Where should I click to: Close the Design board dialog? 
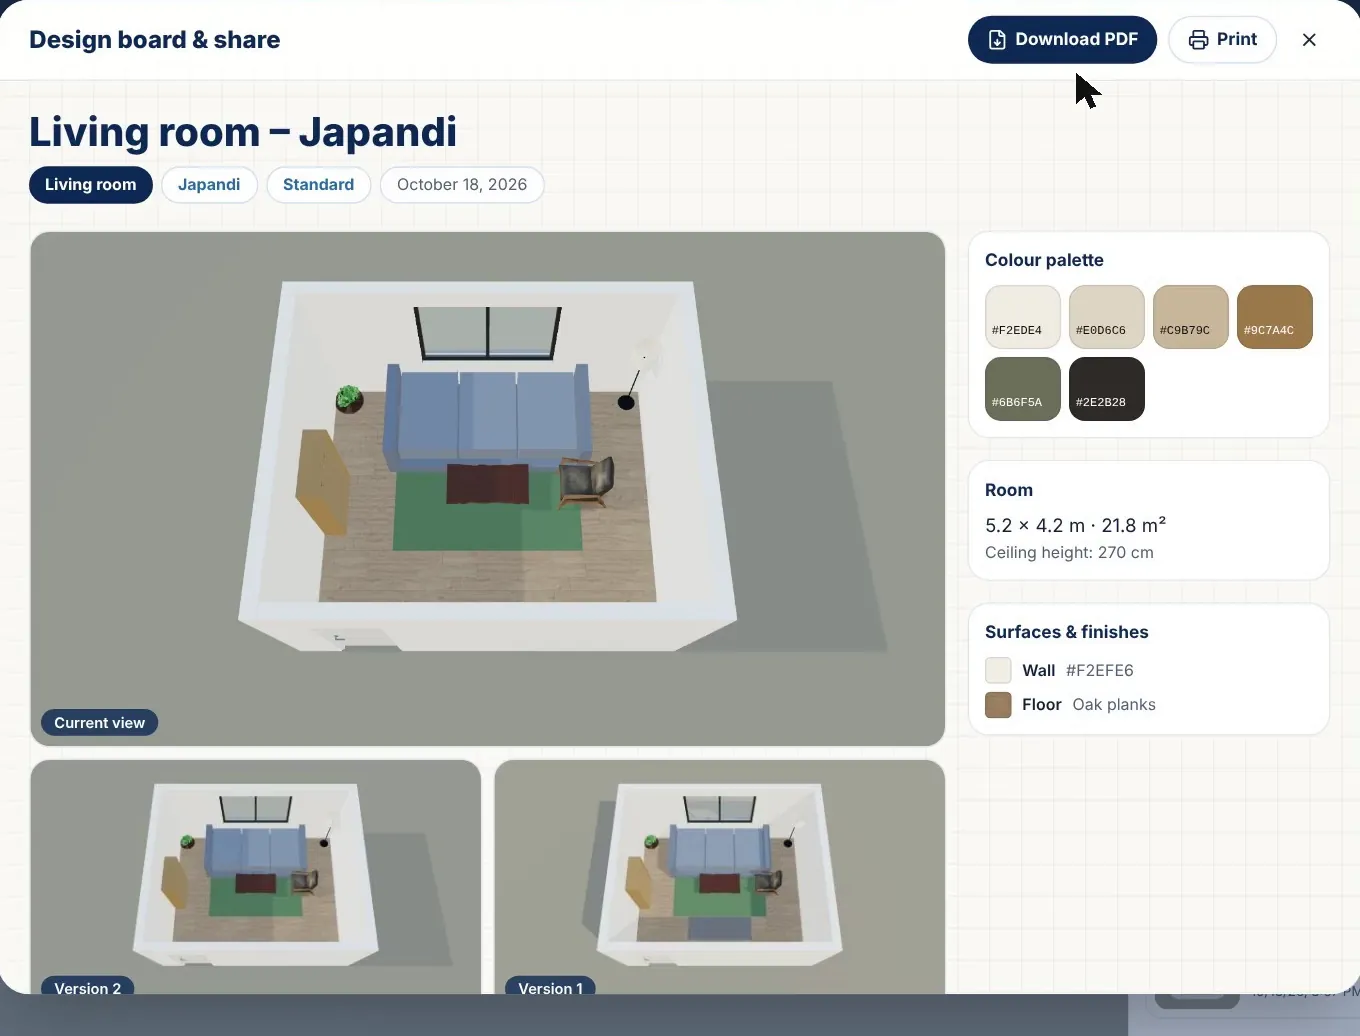click(x=1309, y=40)
